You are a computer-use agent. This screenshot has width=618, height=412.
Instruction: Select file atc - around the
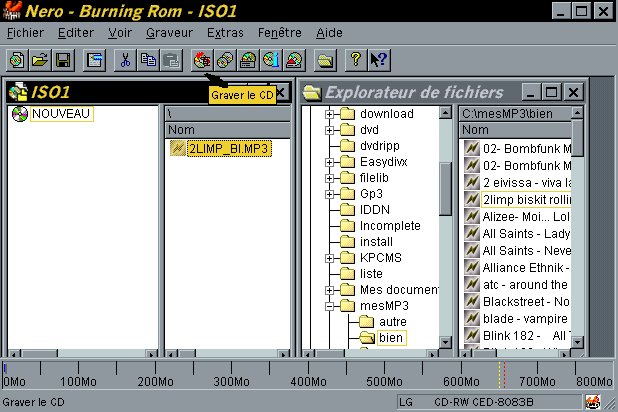point(525,285)
